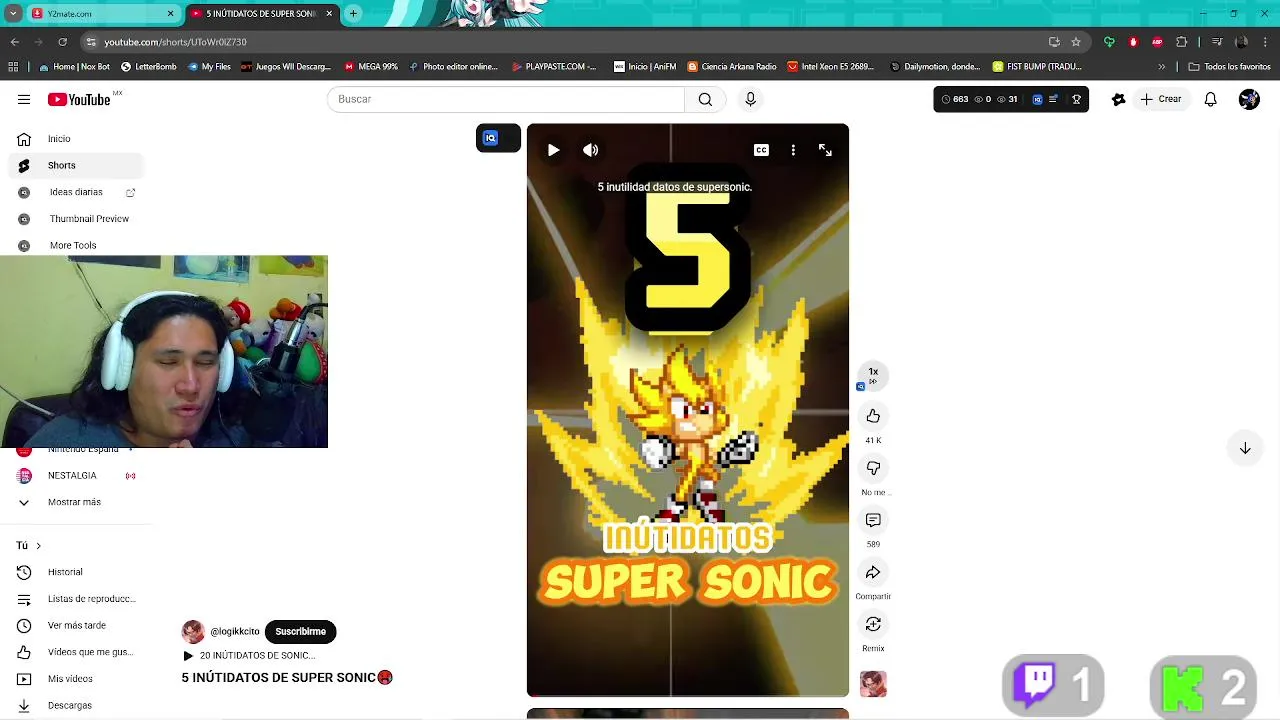The width and height of the screenshot is (1280, 720).
Task: Remix this Short
Action: point(873,624)
